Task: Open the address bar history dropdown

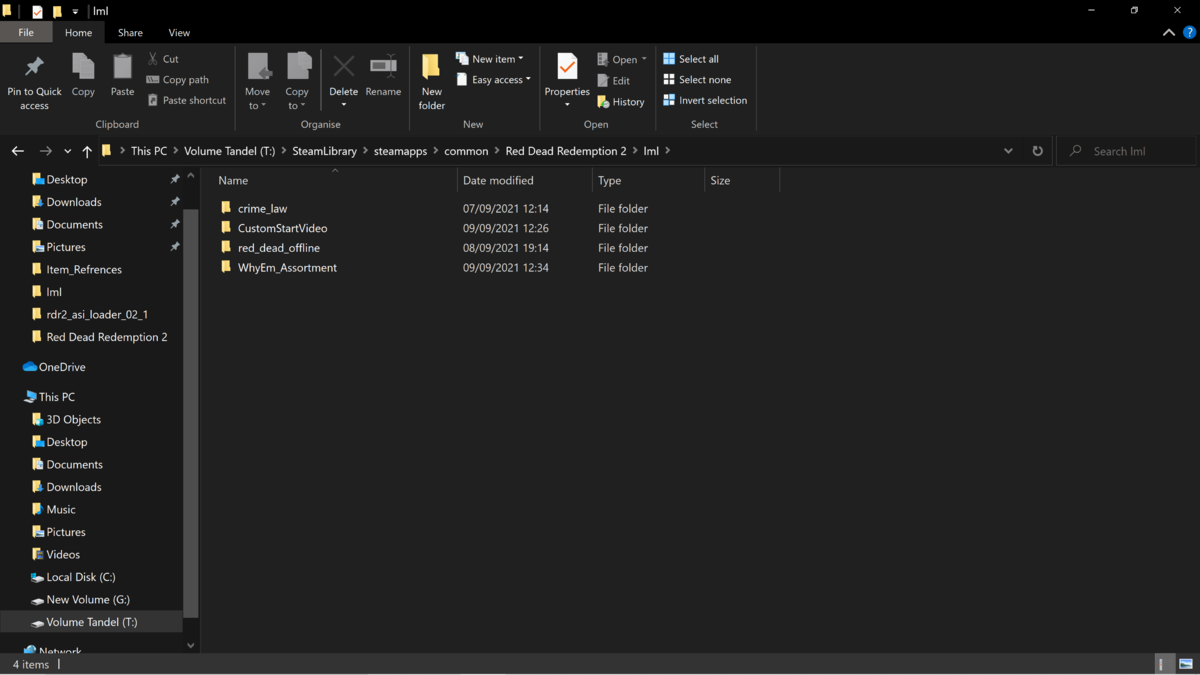Action: tap(1008, 151)
